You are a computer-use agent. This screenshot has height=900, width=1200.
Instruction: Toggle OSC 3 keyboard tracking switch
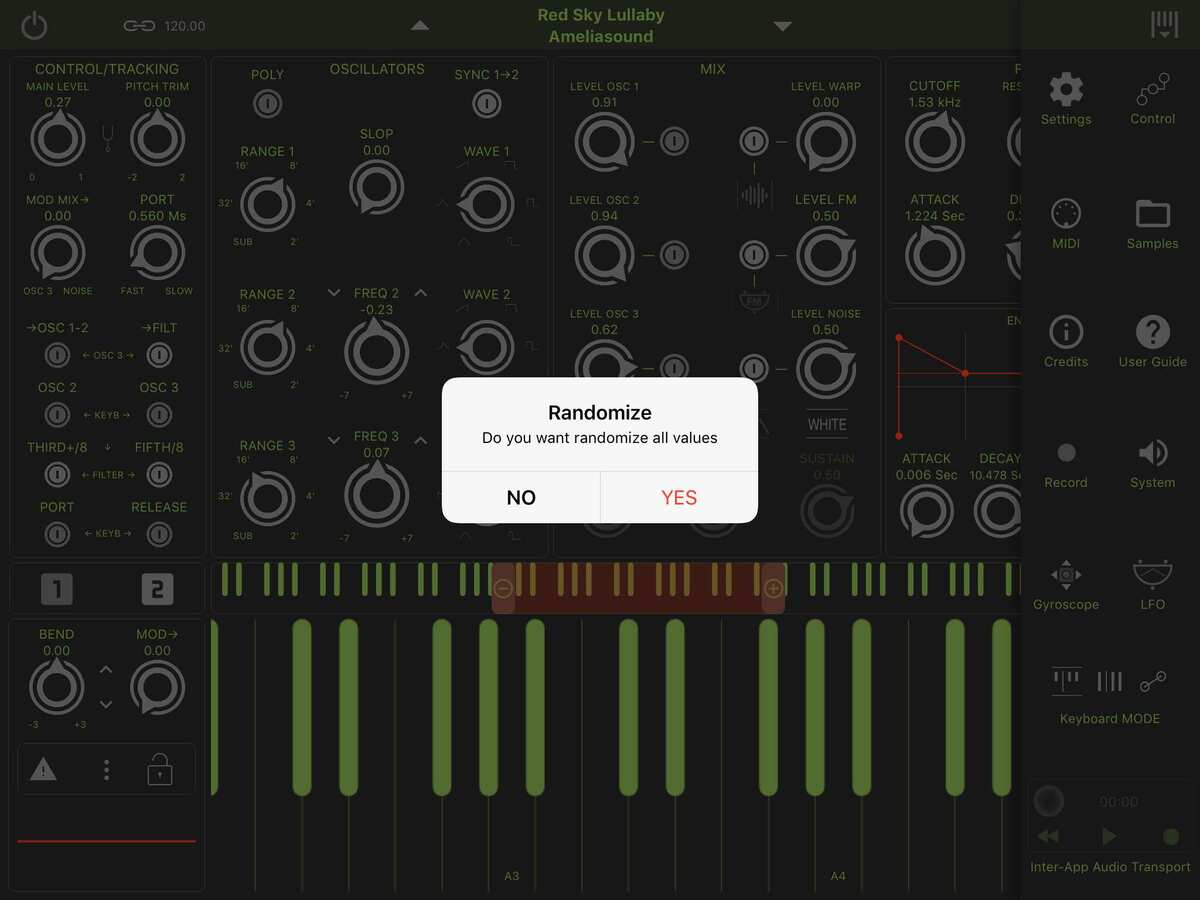click(x=159, y=414)
